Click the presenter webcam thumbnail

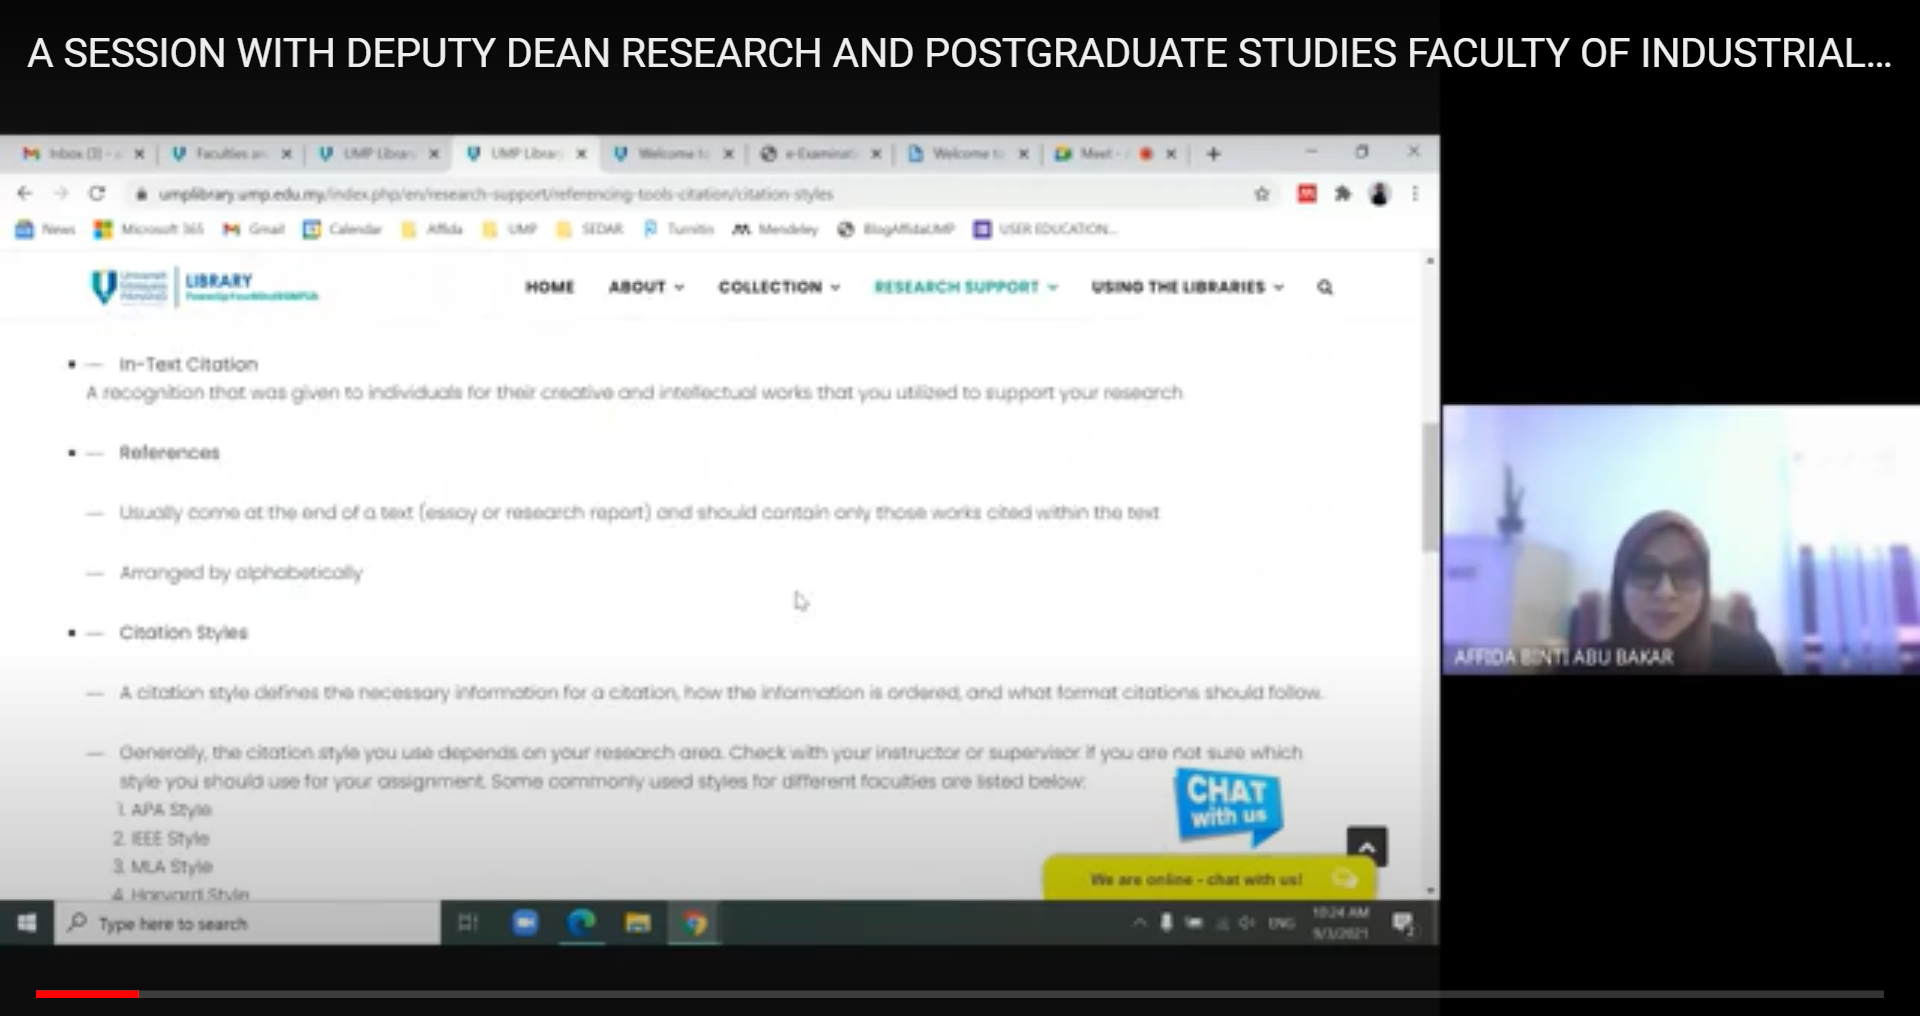1680,539
